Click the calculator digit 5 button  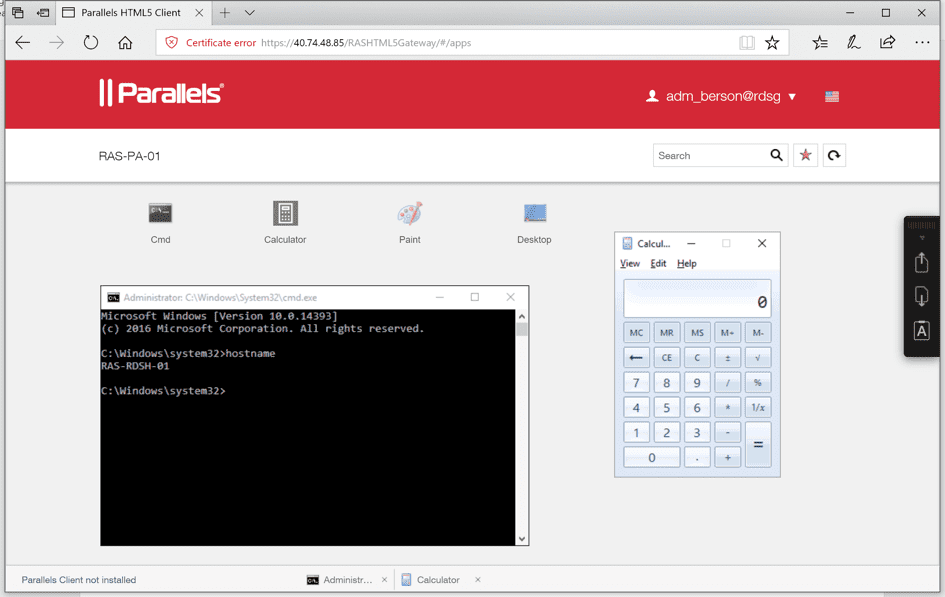coord(667,407)
